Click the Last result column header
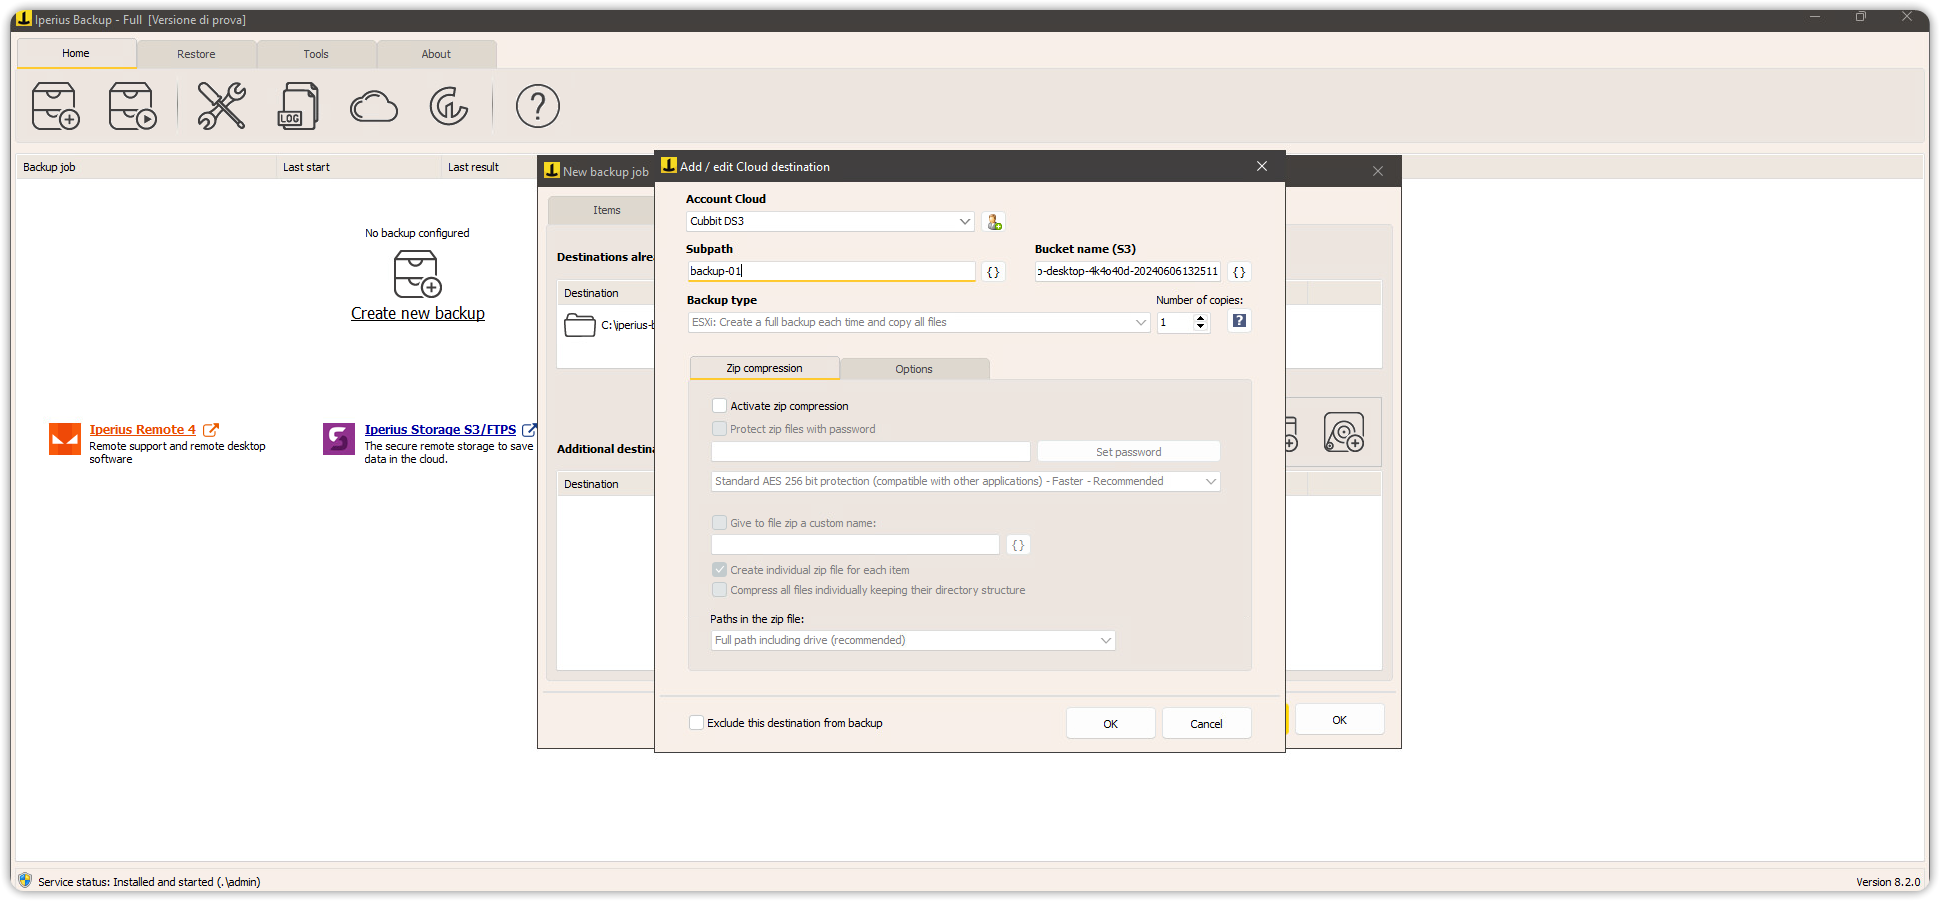 490,167
